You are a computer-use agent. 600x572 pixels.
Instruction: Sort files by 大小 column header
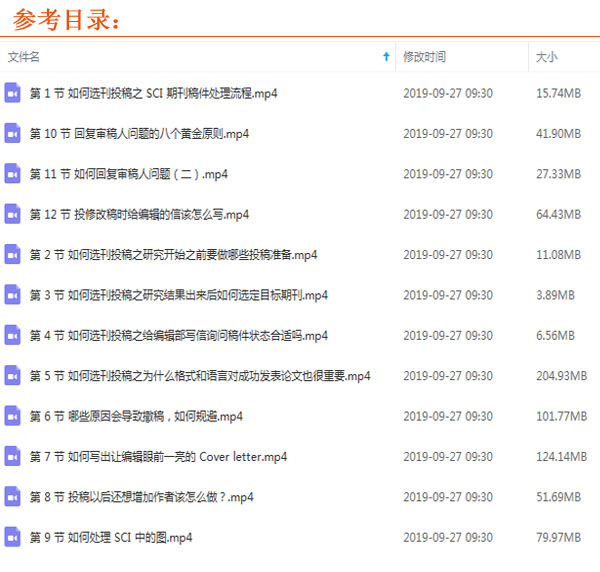[x=546, y=57]
